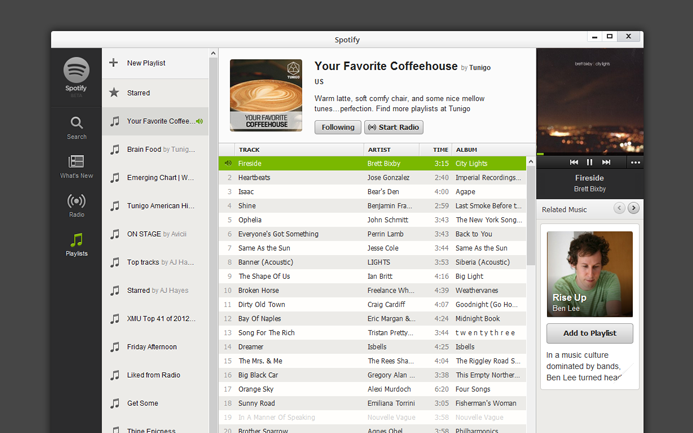
Task: Select track Dirty Old Town
Action: (372, 305)
